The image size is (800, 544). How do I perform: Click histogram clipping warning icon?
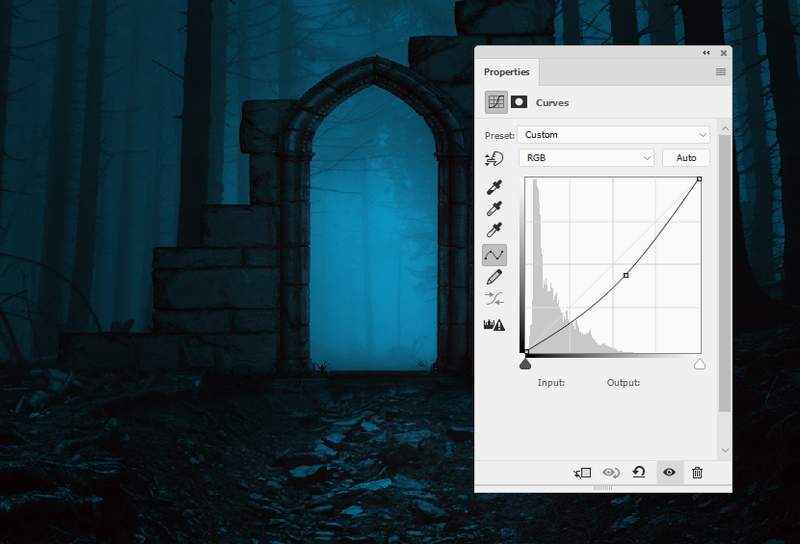(494, 325)
